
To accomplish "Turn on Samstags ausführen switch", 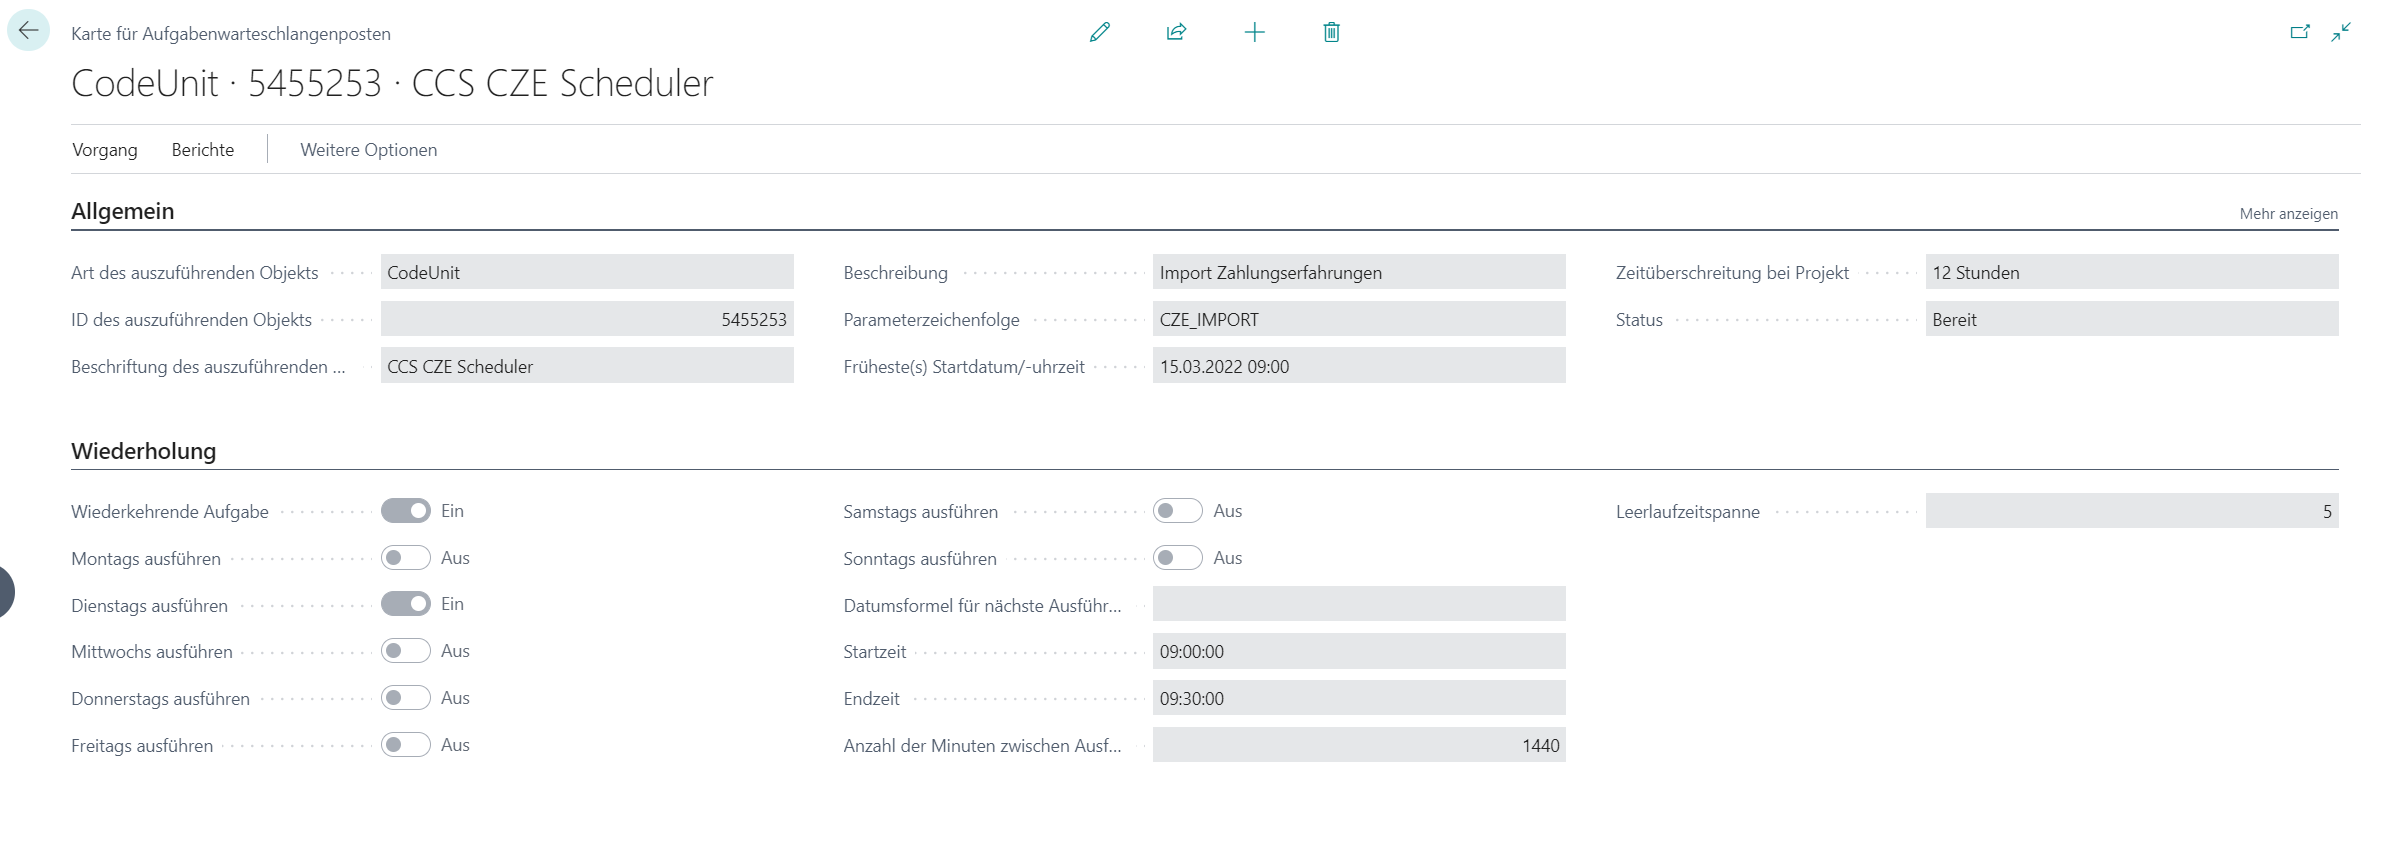I will click(x=1177, y=511).
